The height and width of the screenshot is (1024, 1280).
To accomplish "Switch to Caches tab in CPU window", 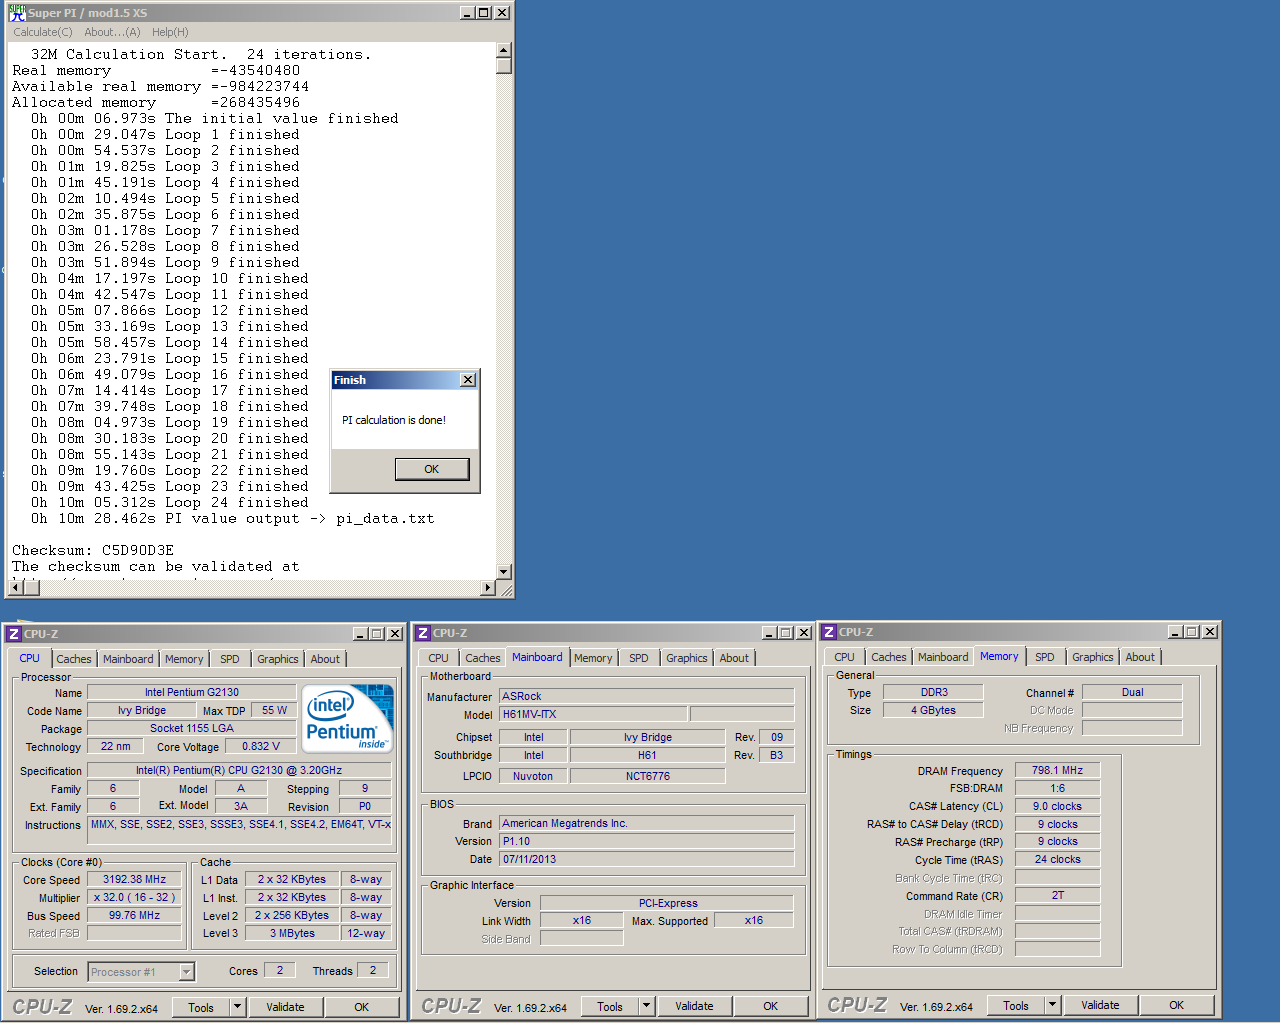I will (x=74, y=659).
